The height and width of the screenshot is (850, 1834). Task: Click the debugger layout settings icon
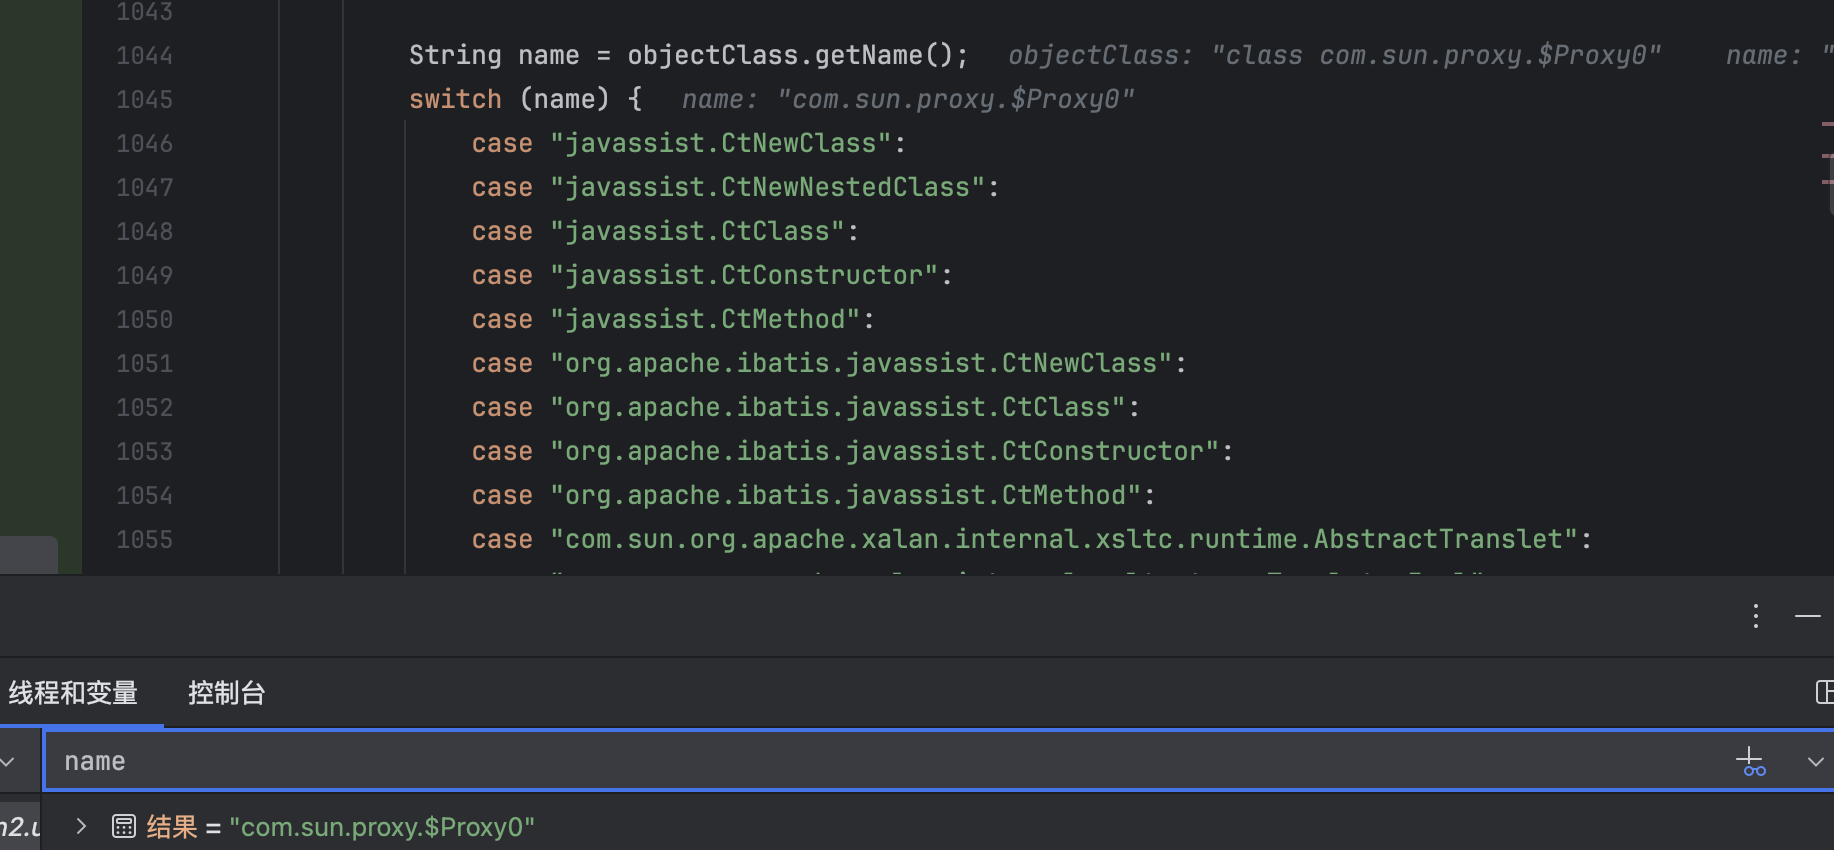click(1823, 692)
